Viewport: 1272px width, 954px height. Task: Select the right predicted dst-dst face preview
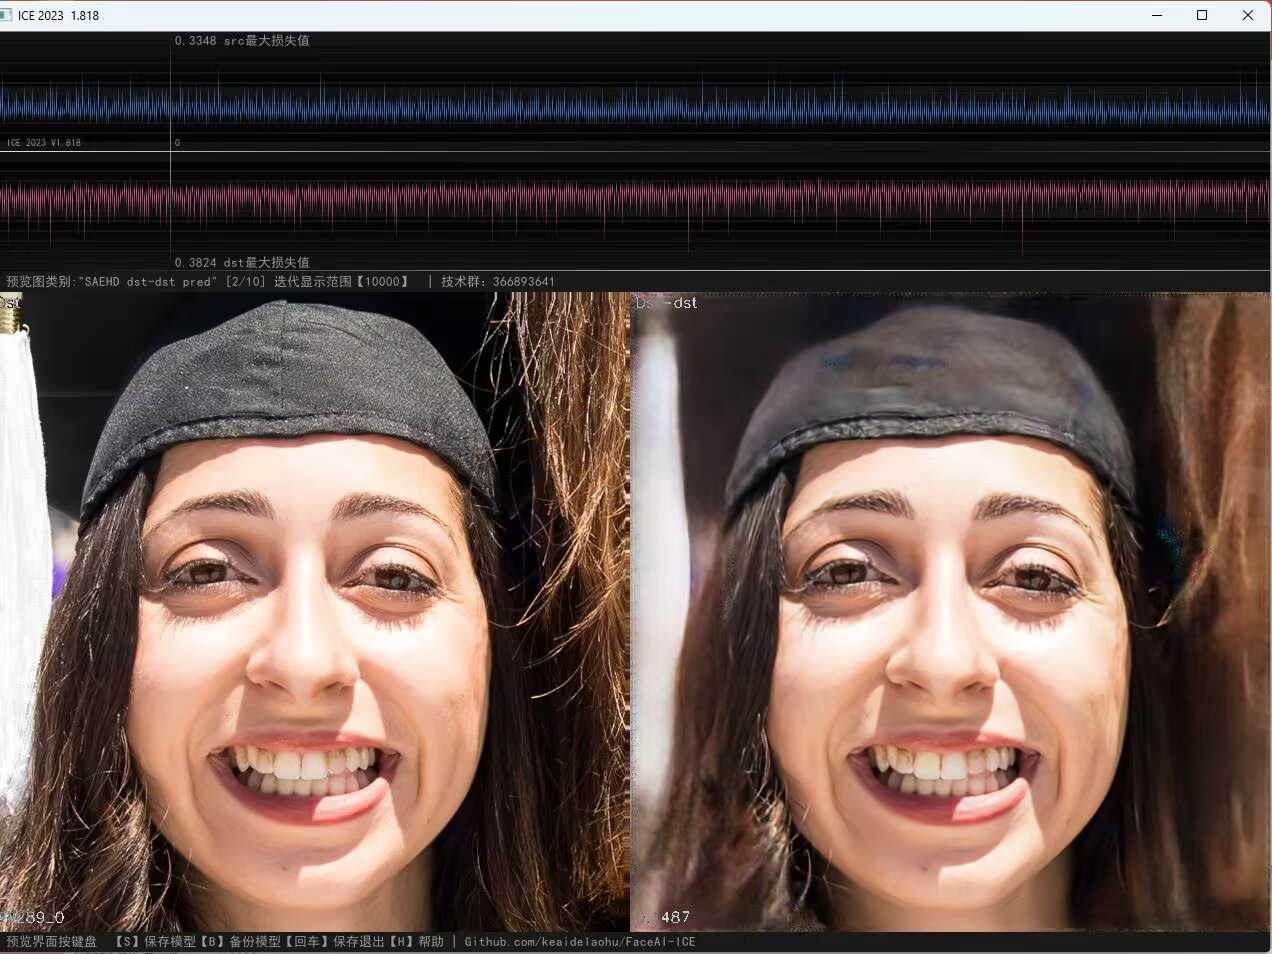950,612
